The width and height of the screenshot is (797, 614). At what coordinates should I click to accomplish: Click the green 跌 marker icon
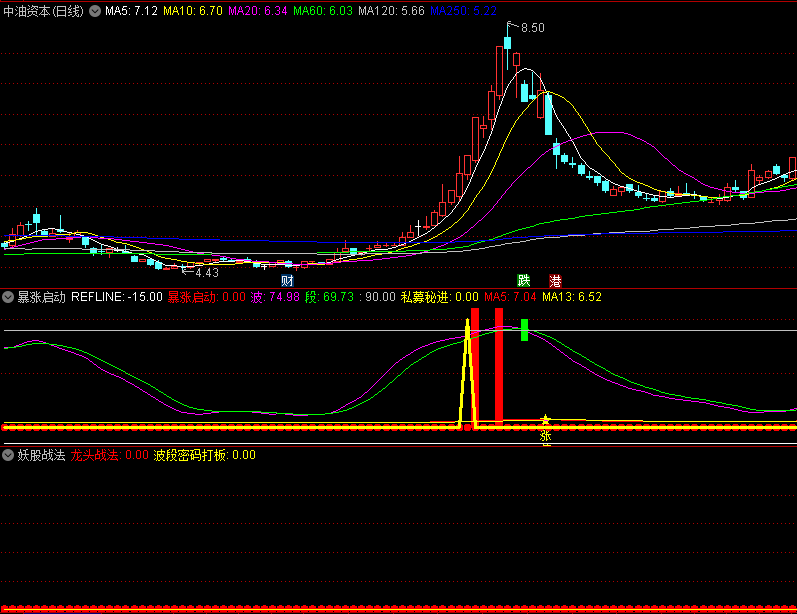coord(523,280)
